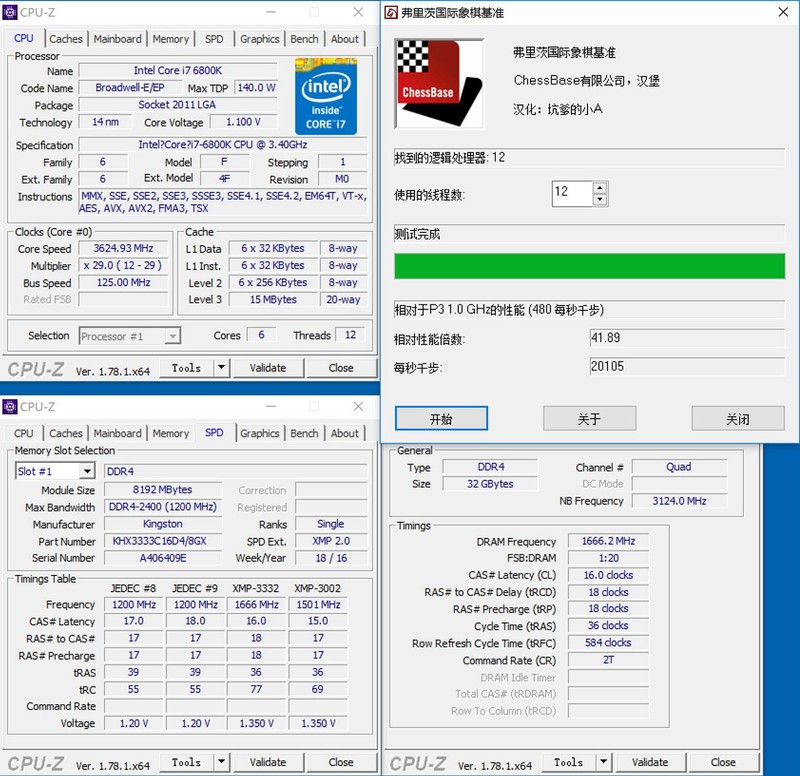Click processor name Intel Core i7 6800K
The height and width of the screenshot is (776, 800).
click(178, 70)
